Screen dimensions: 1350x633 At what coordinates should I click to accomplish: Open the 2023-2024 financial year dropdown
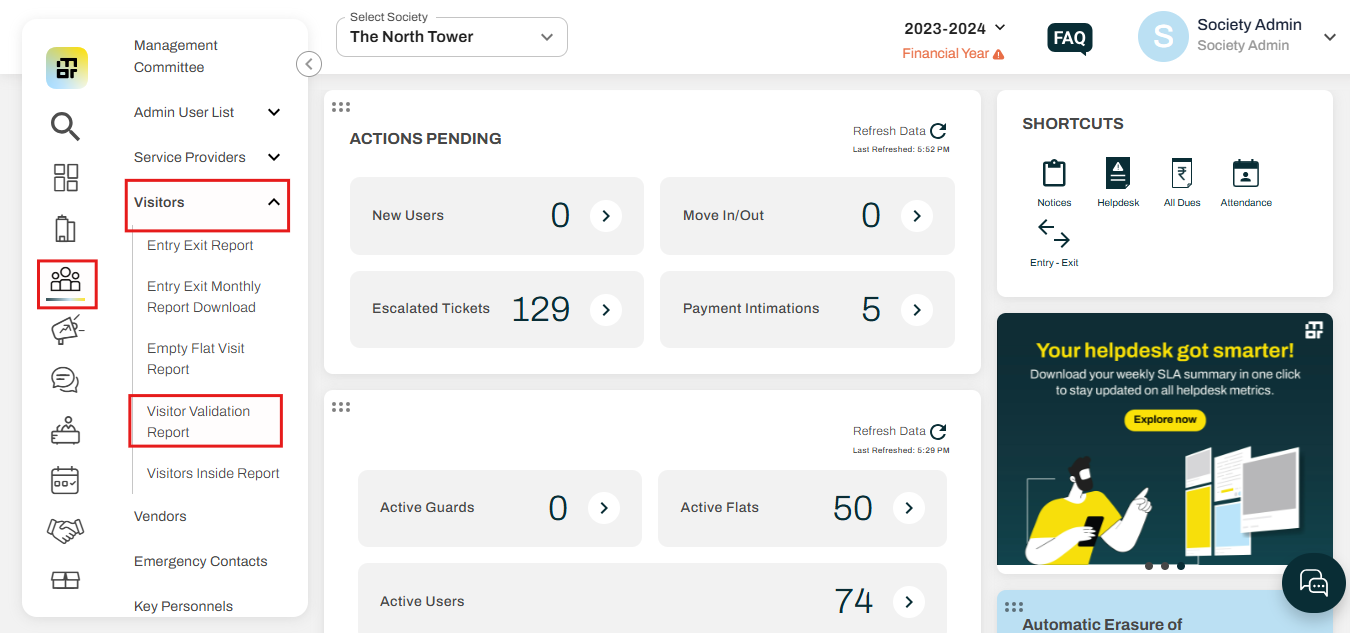954,28
